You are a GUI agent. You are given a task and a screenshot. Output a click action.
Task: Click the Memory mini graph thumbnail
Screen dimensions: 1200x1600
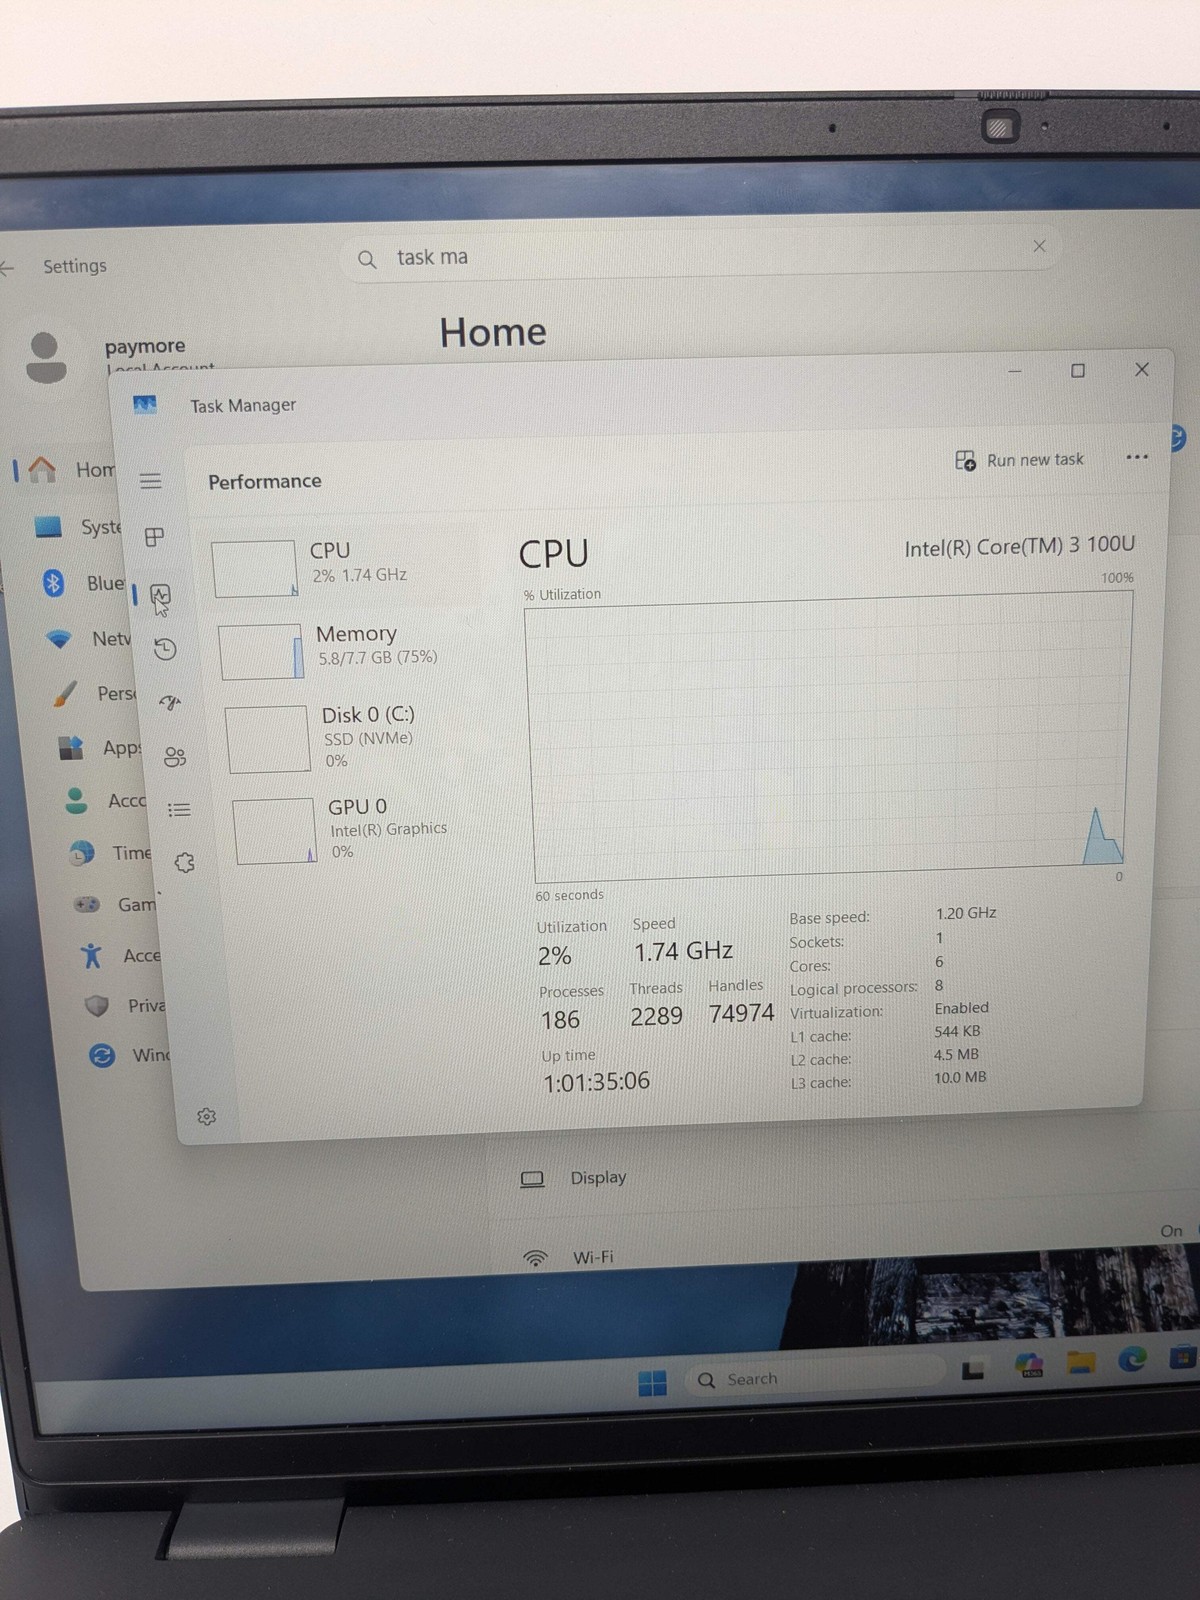point(261,652)
